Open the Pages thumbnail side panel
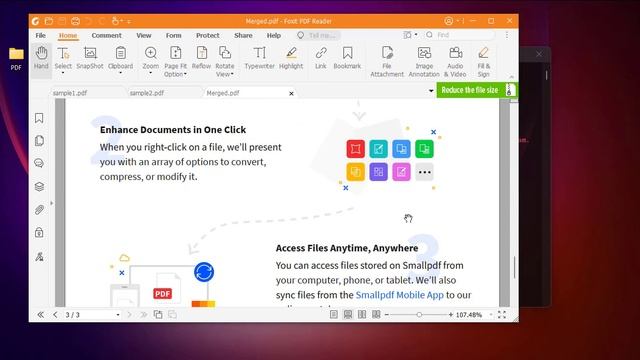The height and width of the screenshot is (360, 640). point(39,141)
